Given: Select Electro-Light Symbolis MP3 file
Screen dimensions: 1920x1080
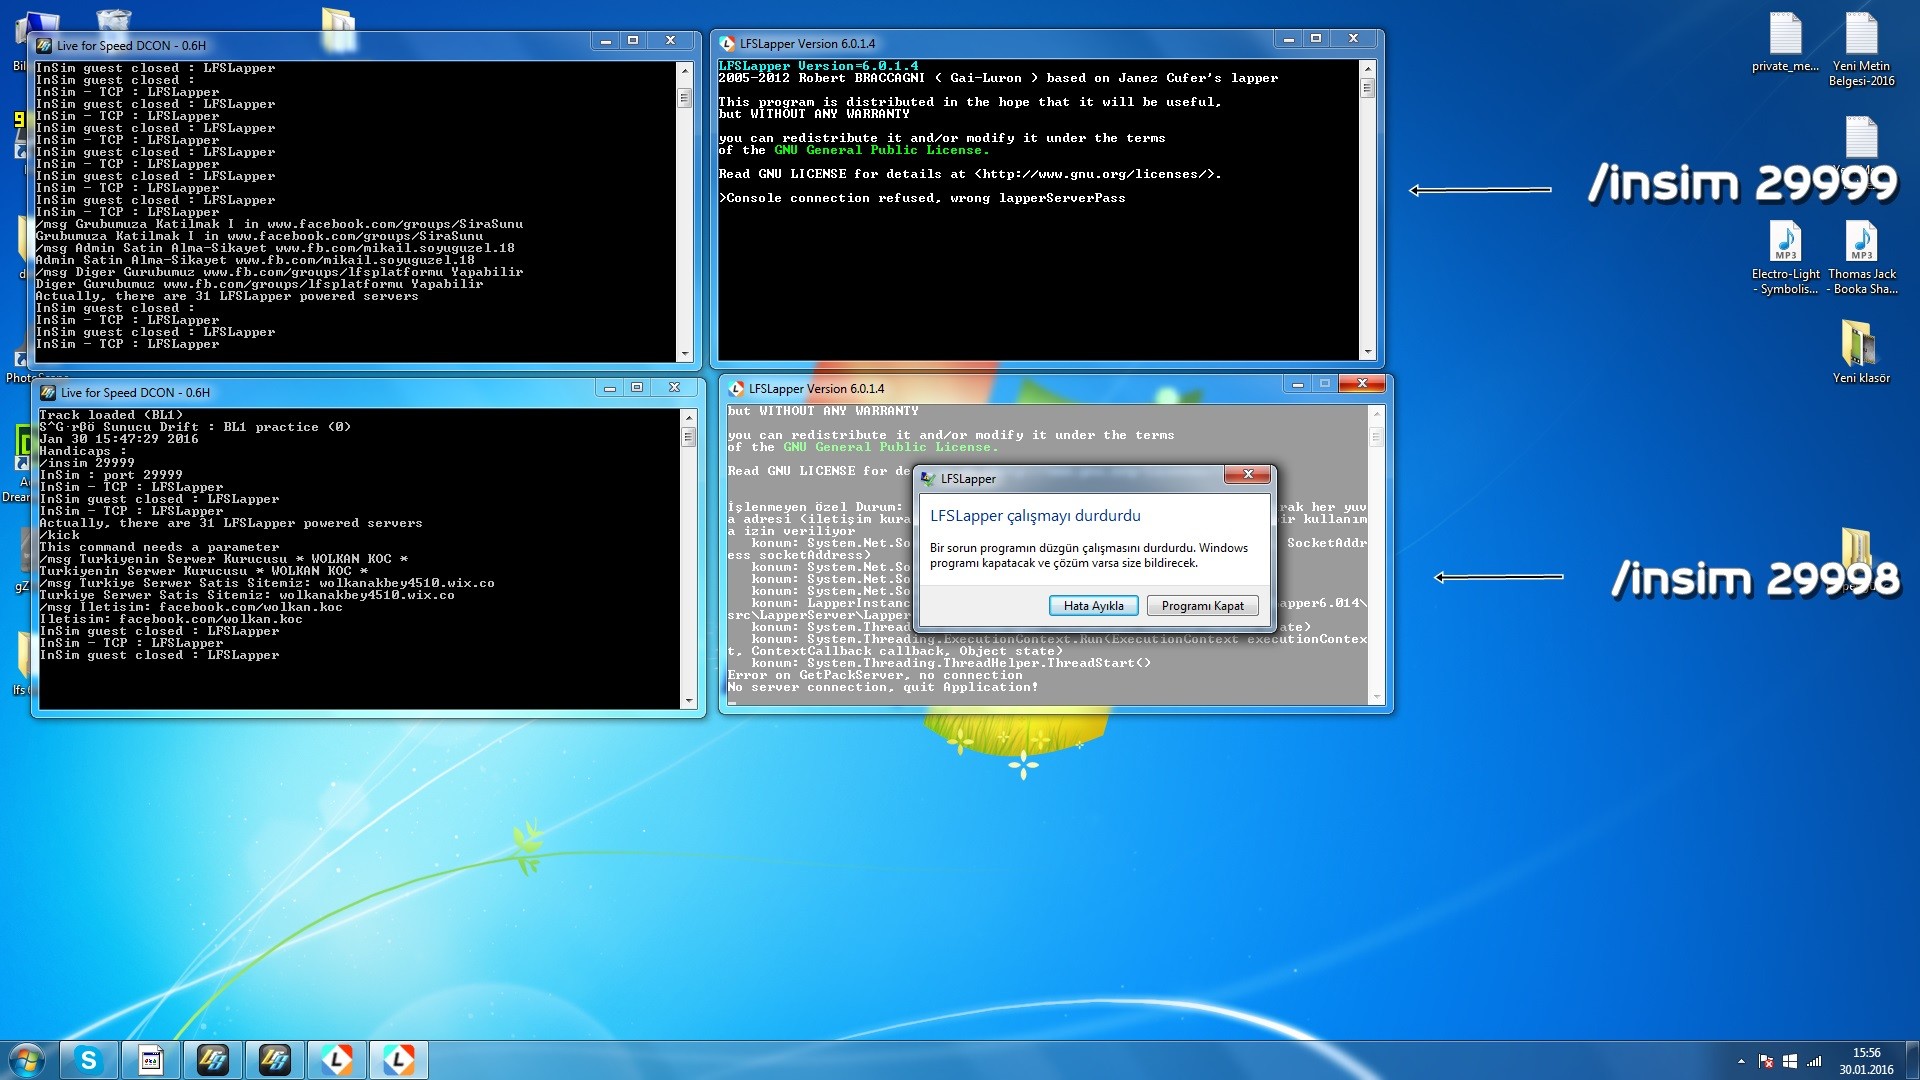Looking at the screenshot, I should pos(1785,257).
